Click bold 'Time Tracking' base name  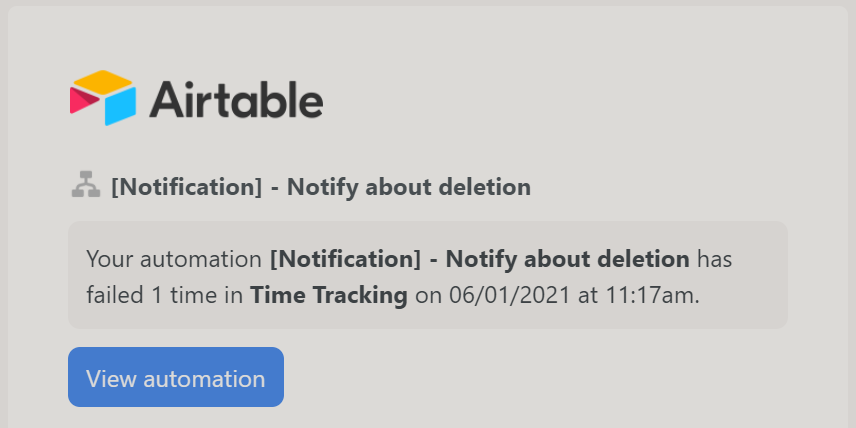point(329,295)
